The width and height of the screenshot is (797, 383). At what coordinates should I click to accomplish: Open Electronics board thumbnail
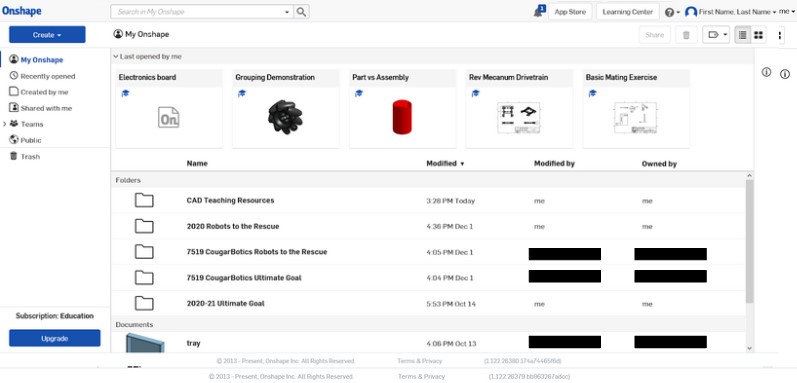169,117
